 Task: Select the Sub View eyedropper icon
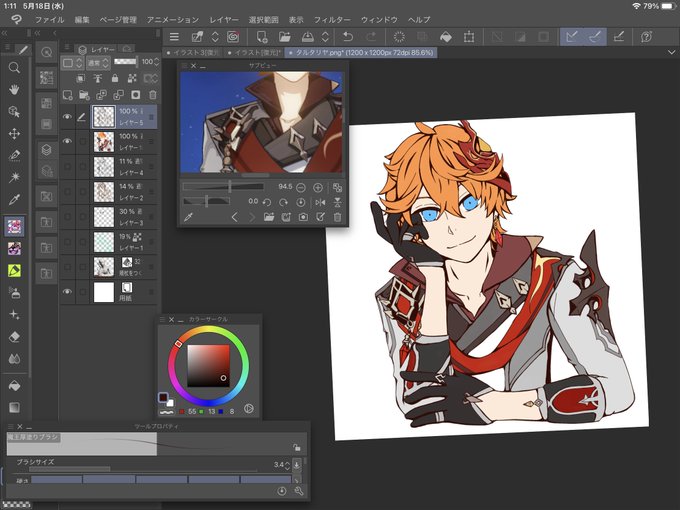[188, 217]
